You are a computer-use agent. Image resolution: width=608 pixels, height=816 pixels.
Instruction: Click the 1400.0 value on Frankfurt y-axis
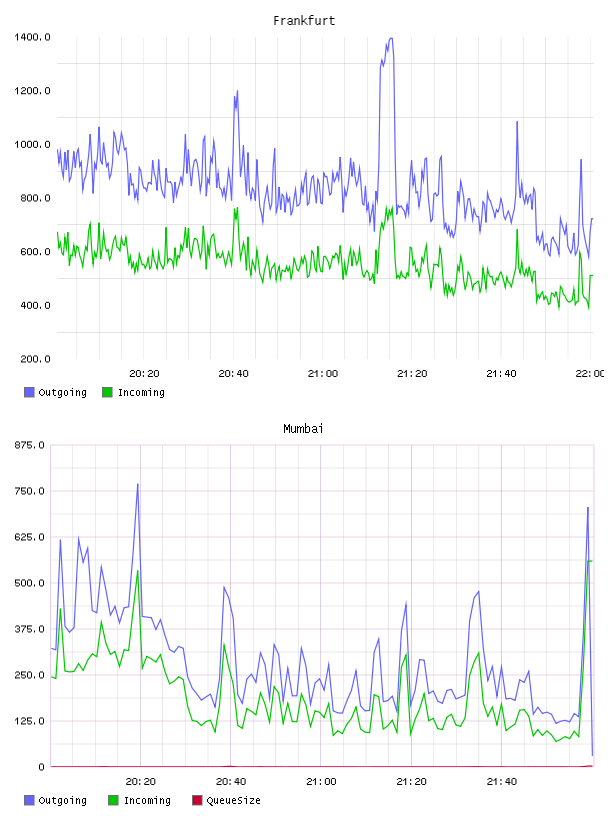(32, 37)
